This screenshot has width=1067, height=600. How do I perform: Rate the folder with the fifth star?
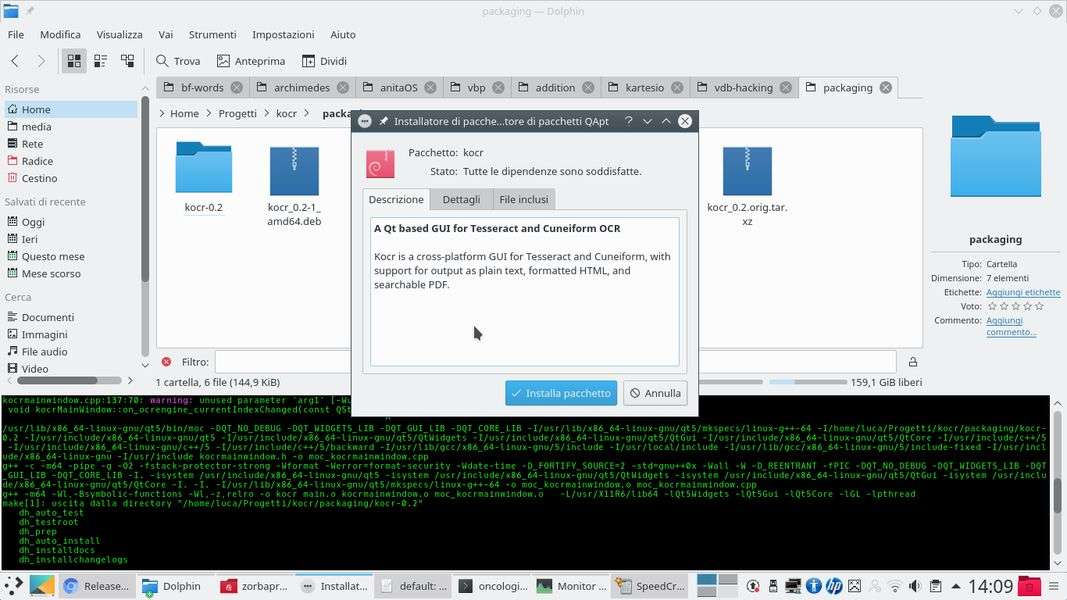(1039, 307)
